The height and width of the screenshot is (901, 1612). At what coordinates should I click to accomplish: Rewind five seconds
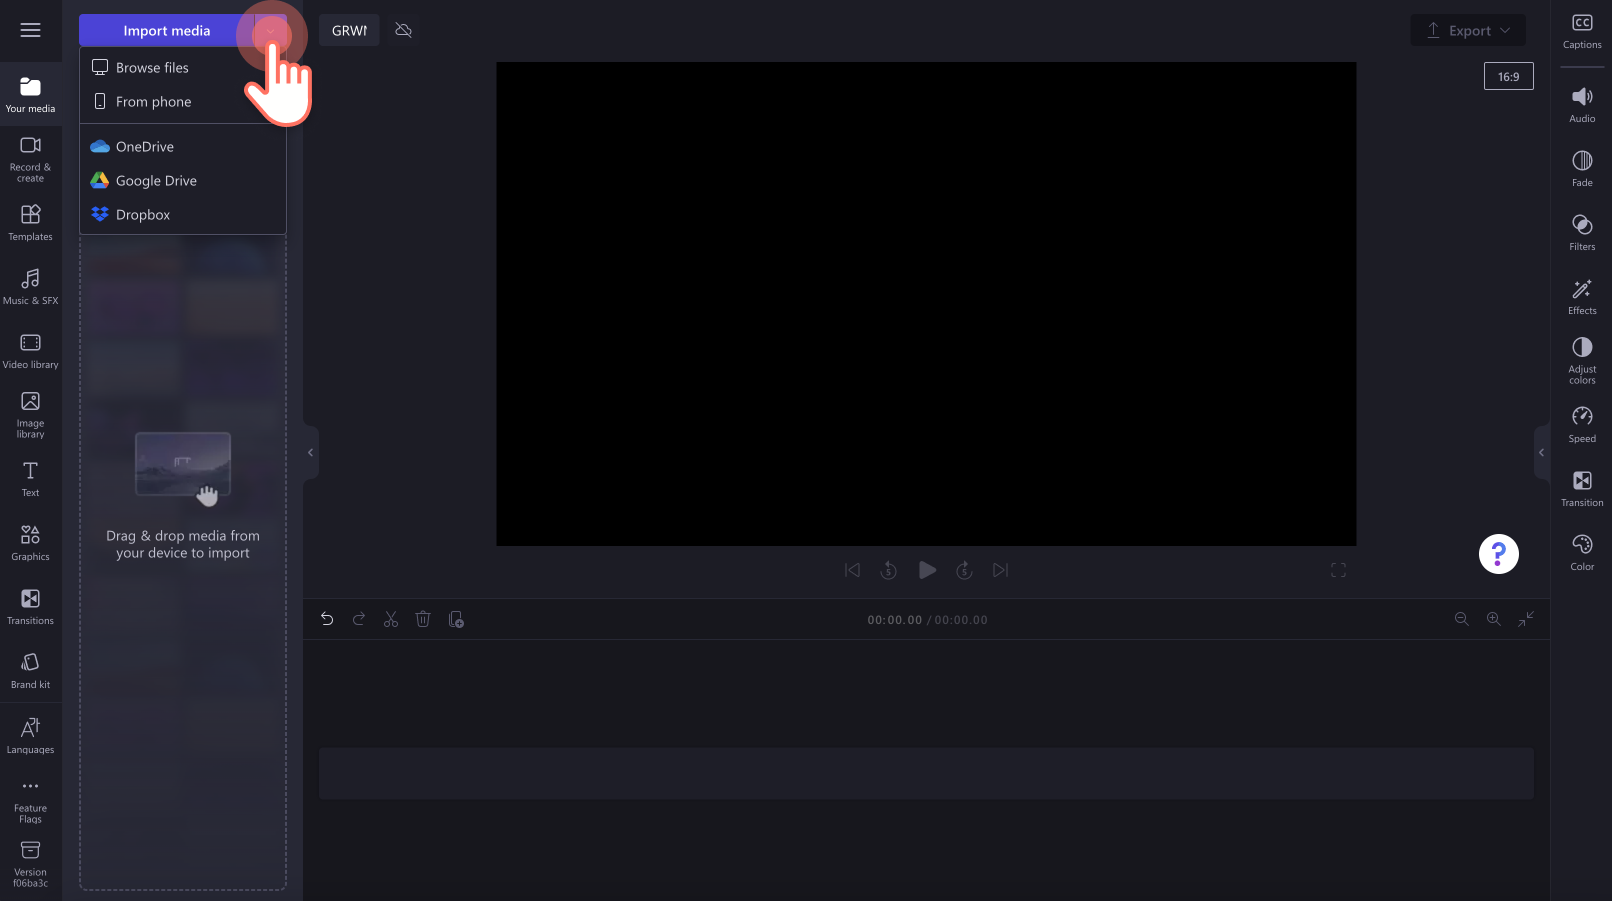(888, 570)
